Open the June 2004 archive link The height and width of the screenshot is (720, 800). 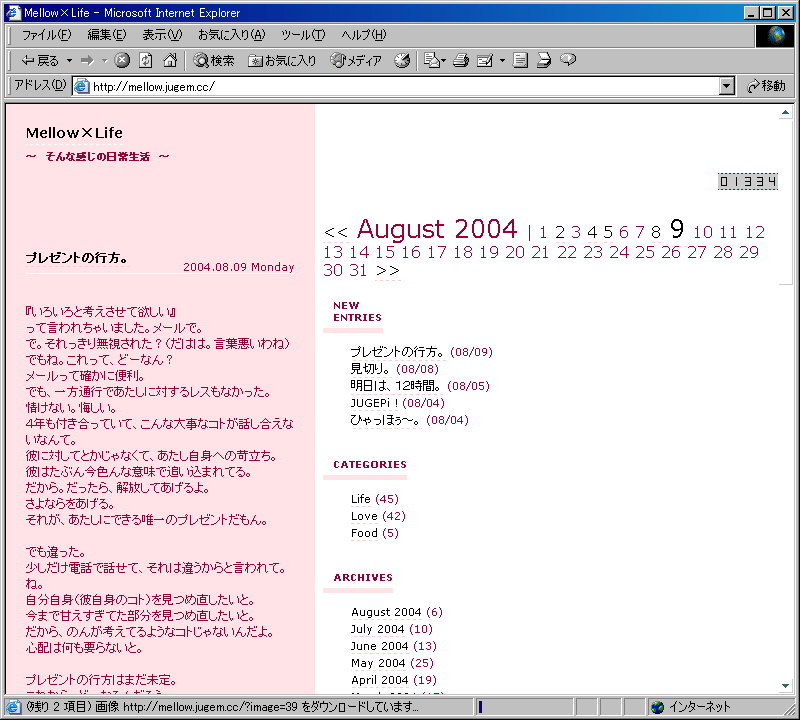click(x=380, y=646)
